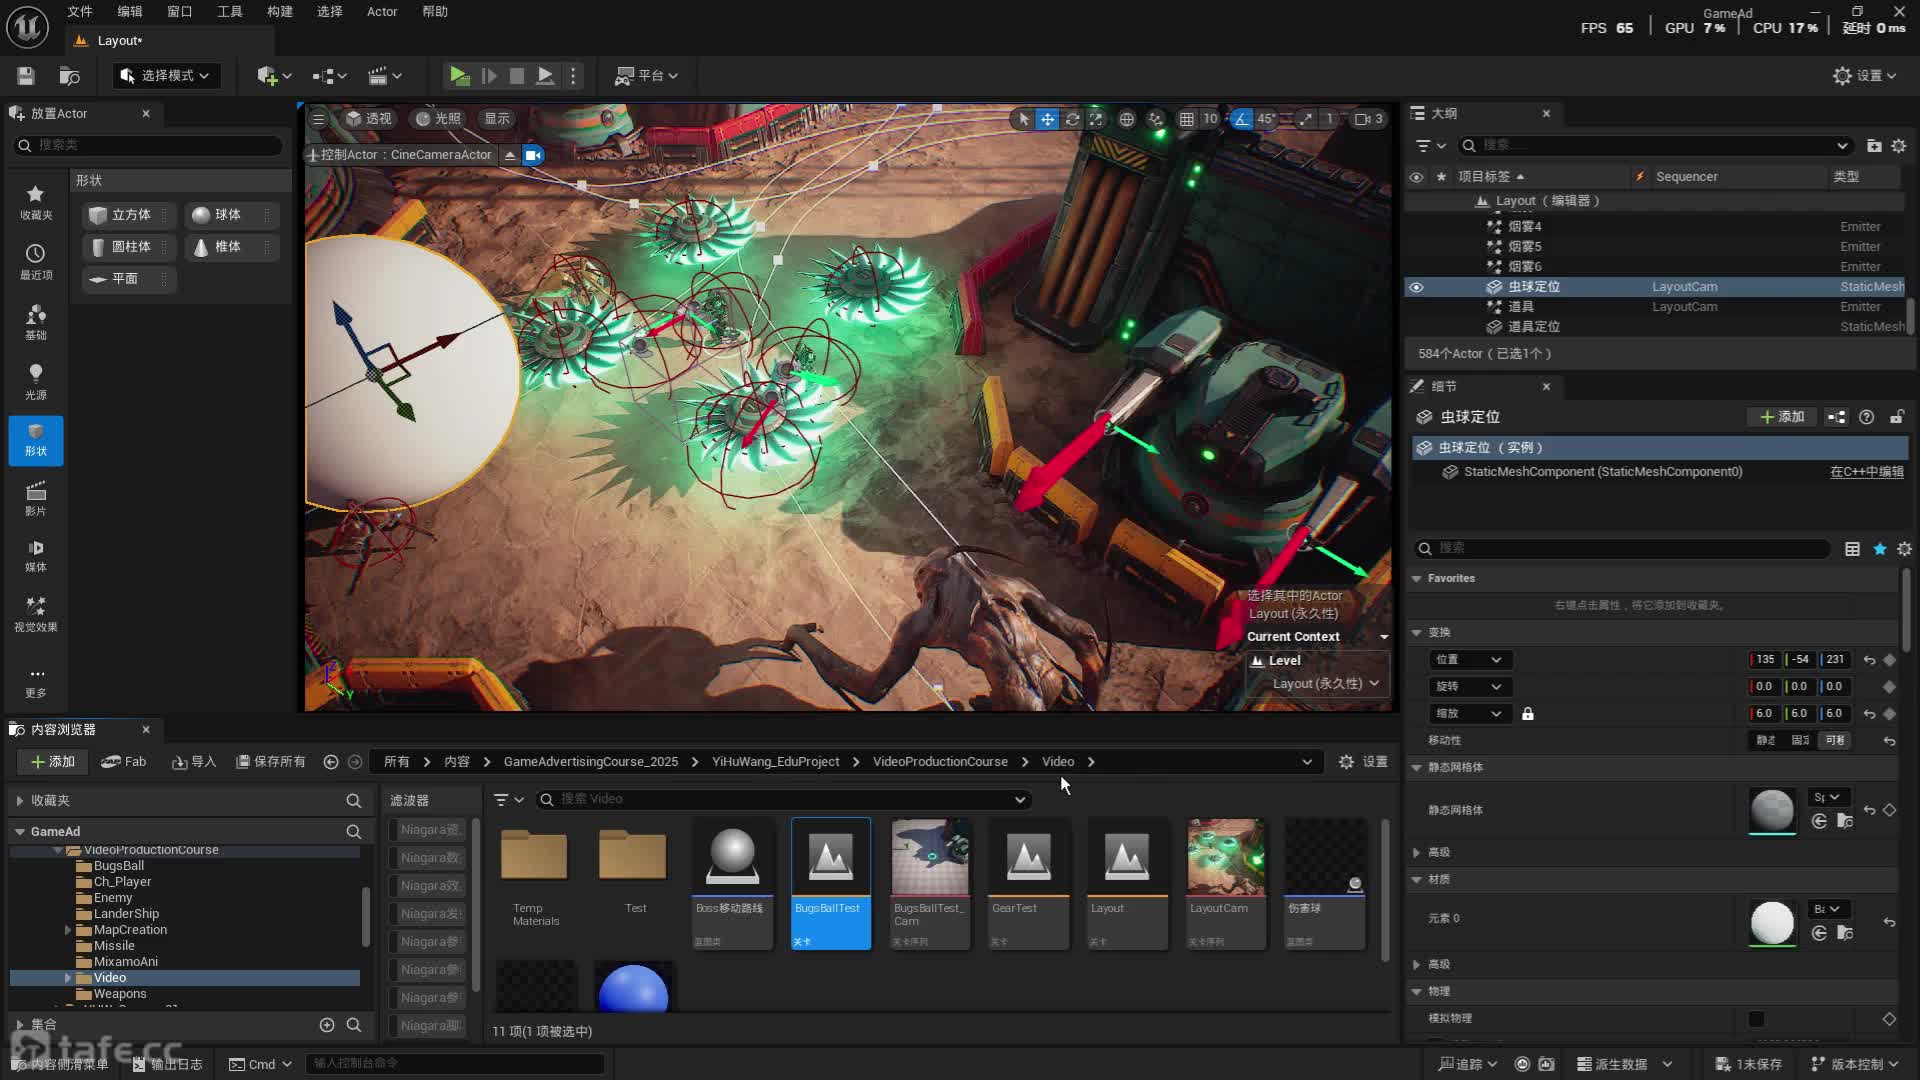Collapse the 变换 transform section
Image resolution: width=1920 pixels, height=1080 pixels.
pos(1417,632)
